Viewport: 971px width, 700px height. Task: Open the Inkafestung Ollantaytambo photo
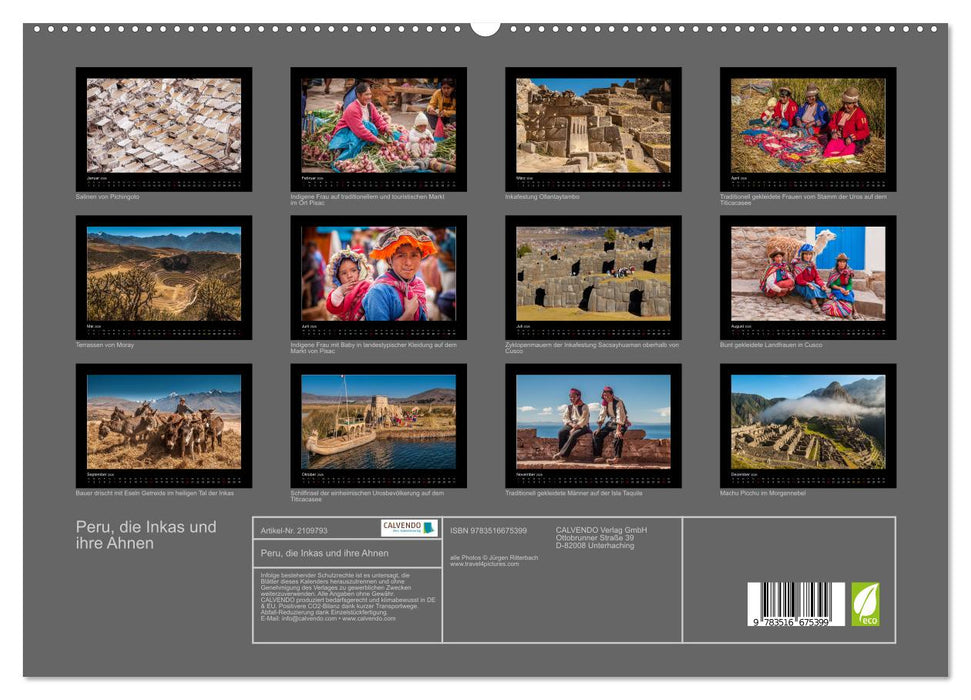tap(593, 126)
